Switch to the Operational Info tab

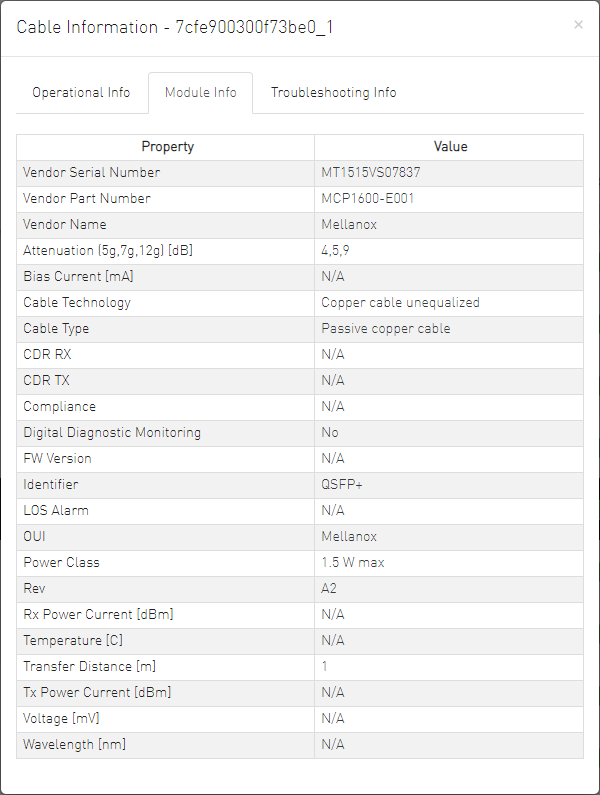coord(81,93)
